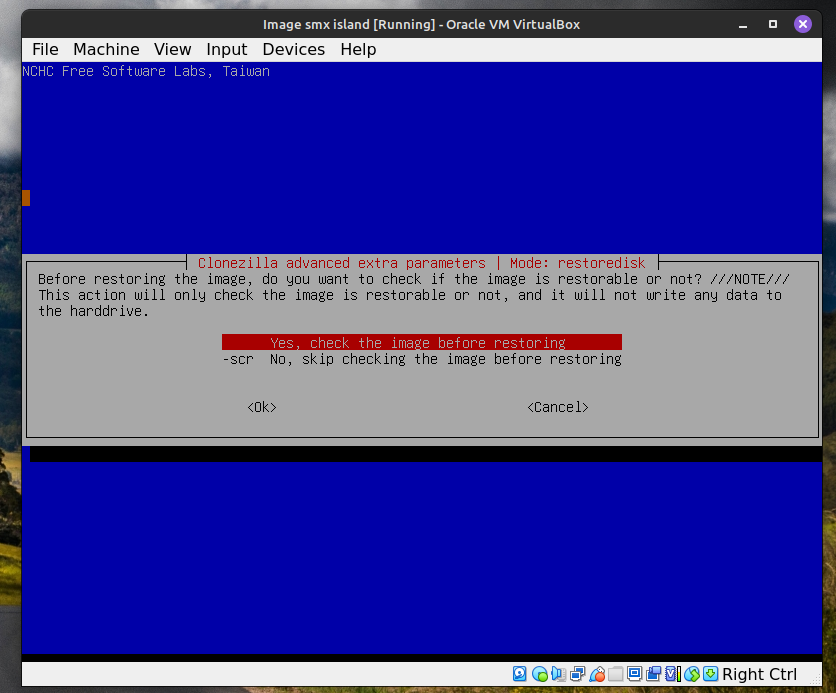
Task: Click the Cancel button in Clonezilla dialog
Action: [x=558, y=407]
